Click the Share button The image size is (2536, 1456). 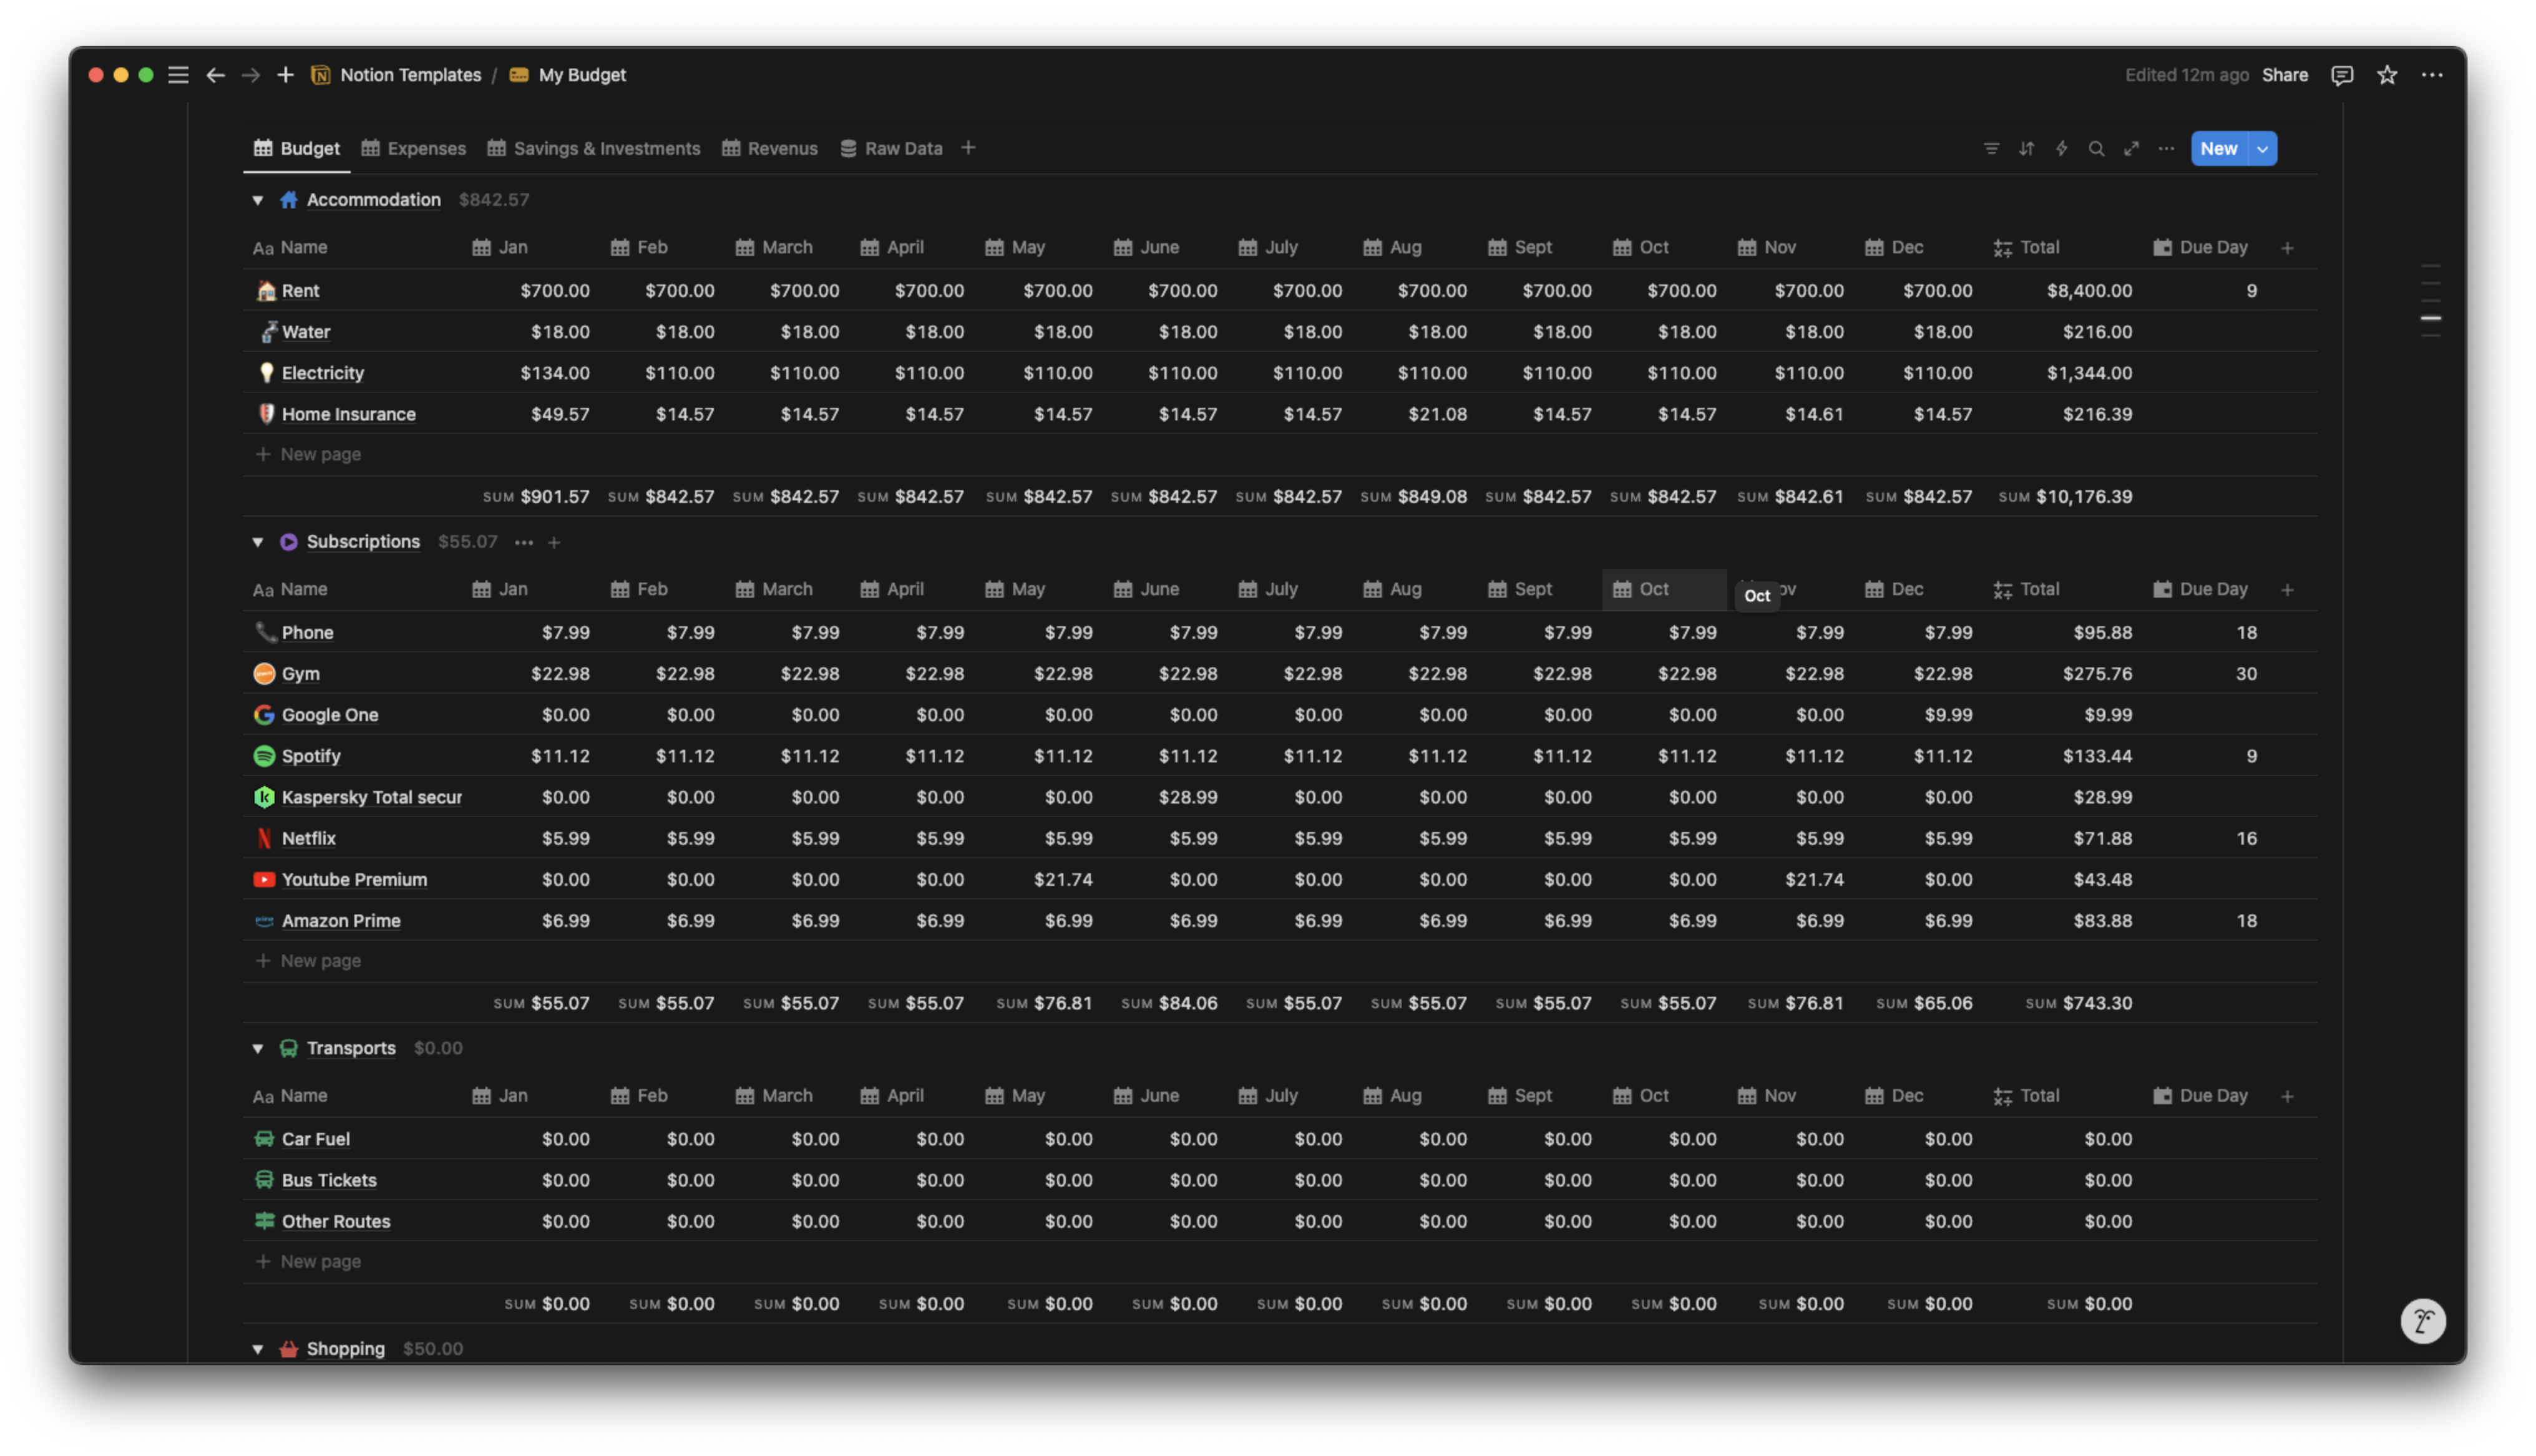click(2284, 75)
